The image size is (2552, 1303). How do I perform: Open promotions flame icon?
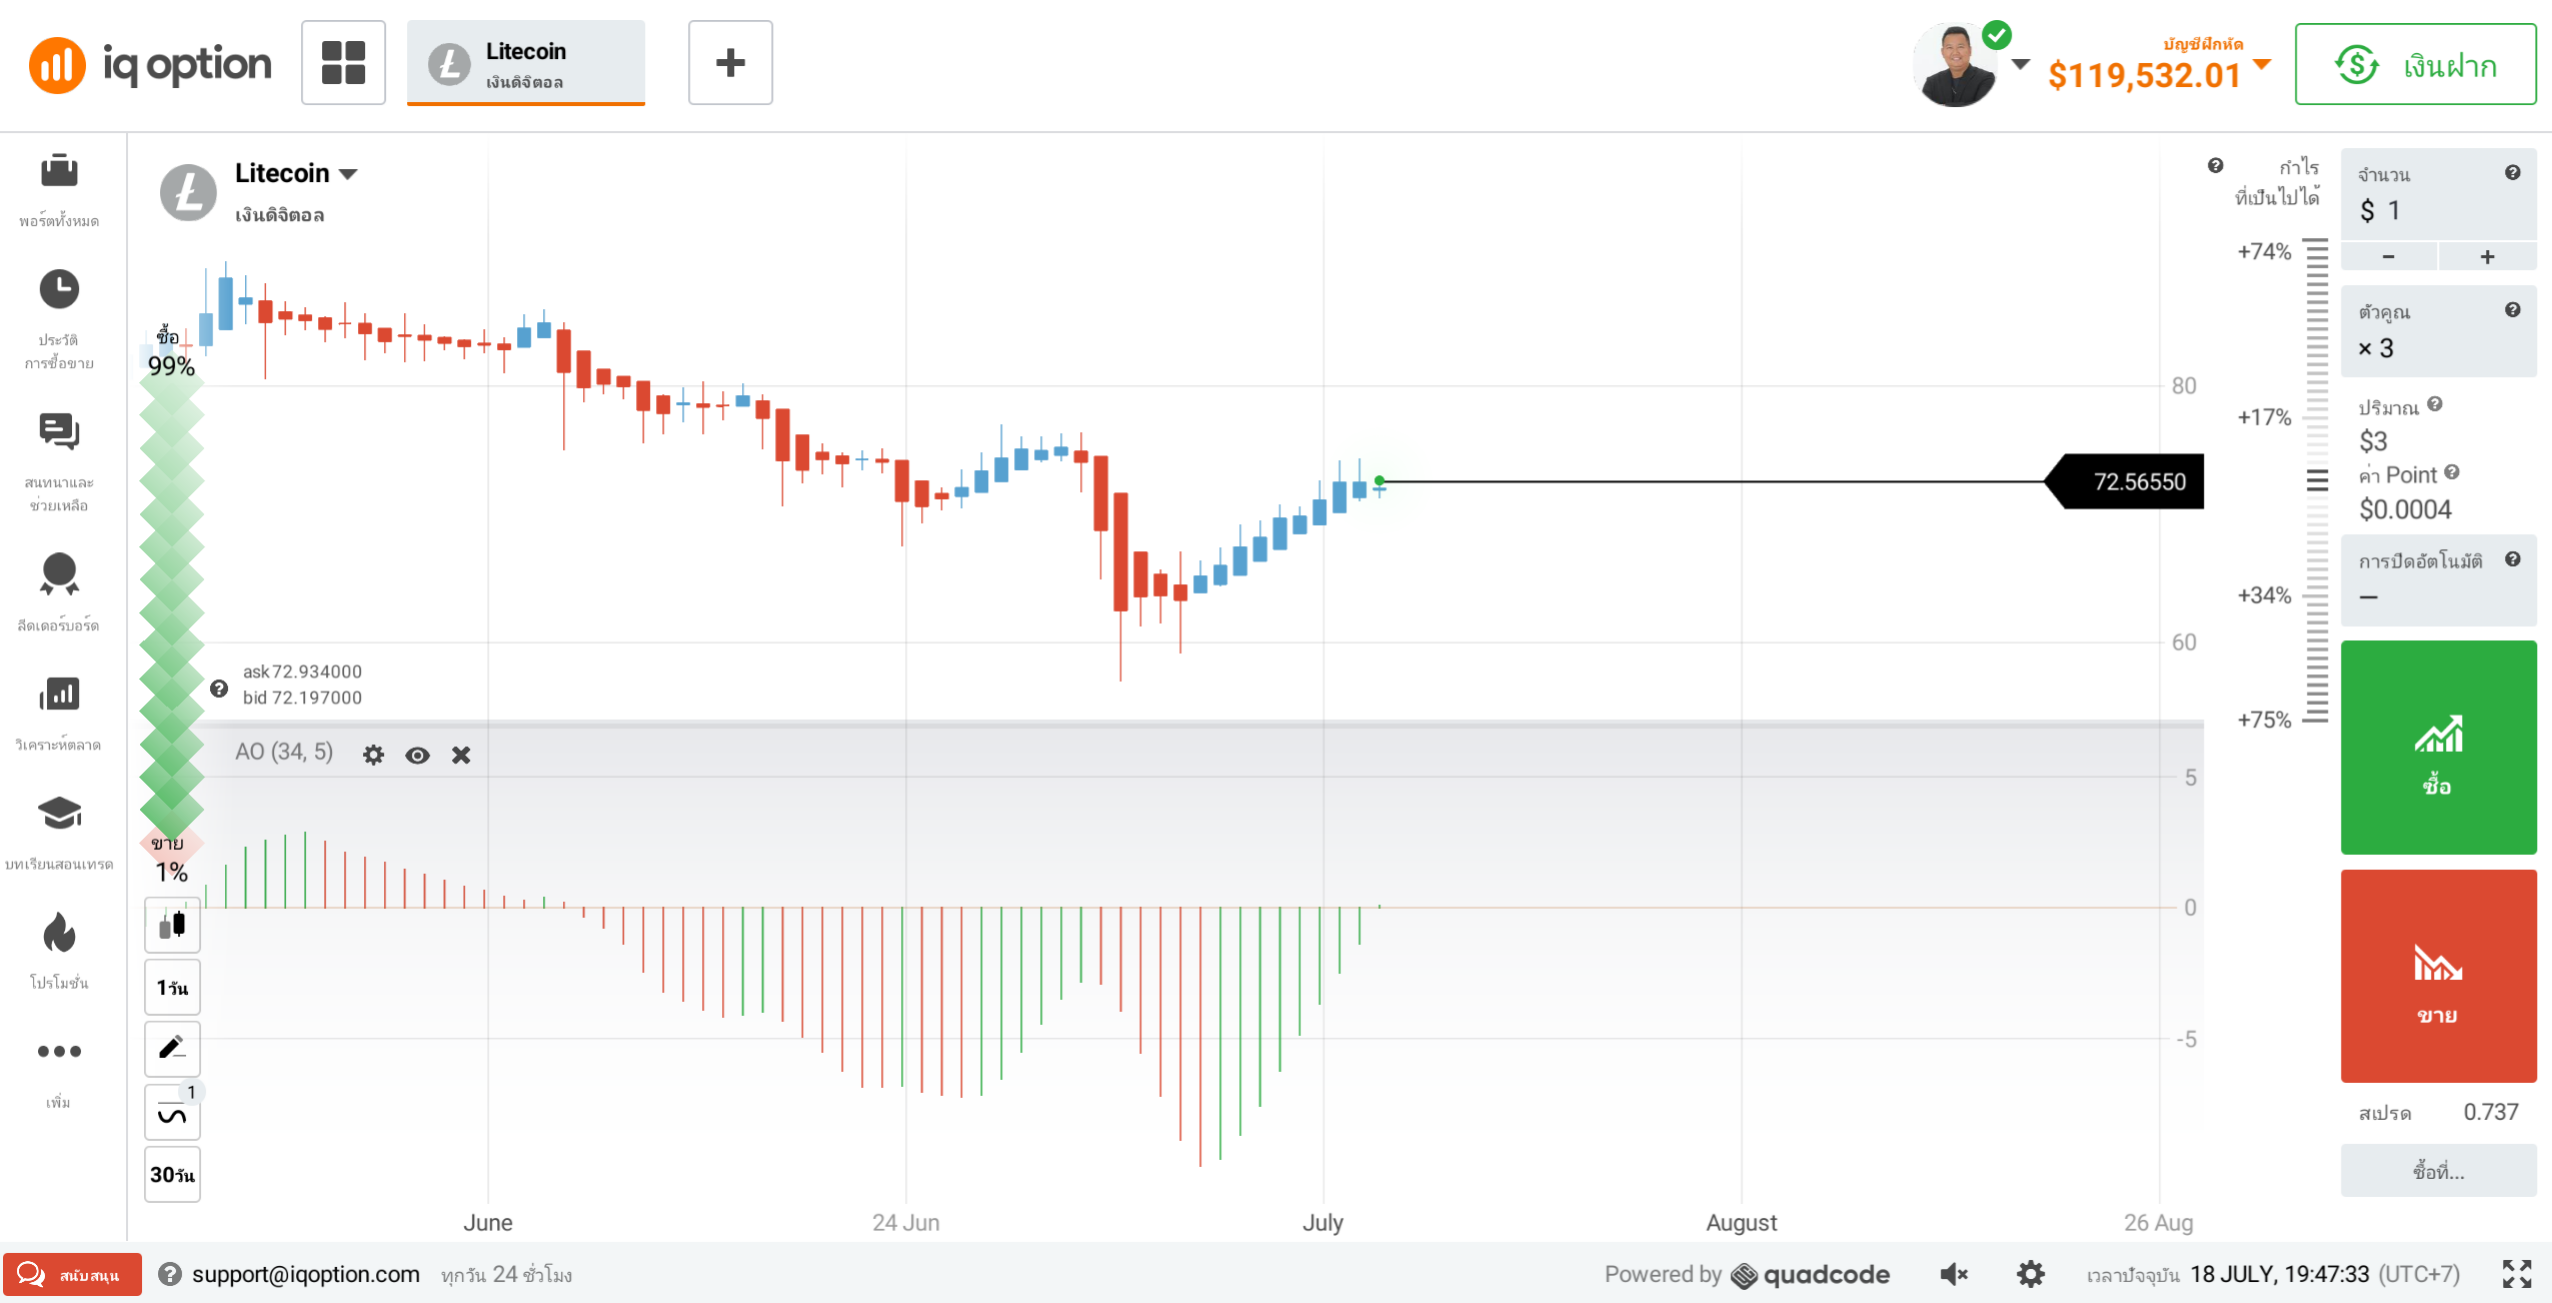coord(59,932)
